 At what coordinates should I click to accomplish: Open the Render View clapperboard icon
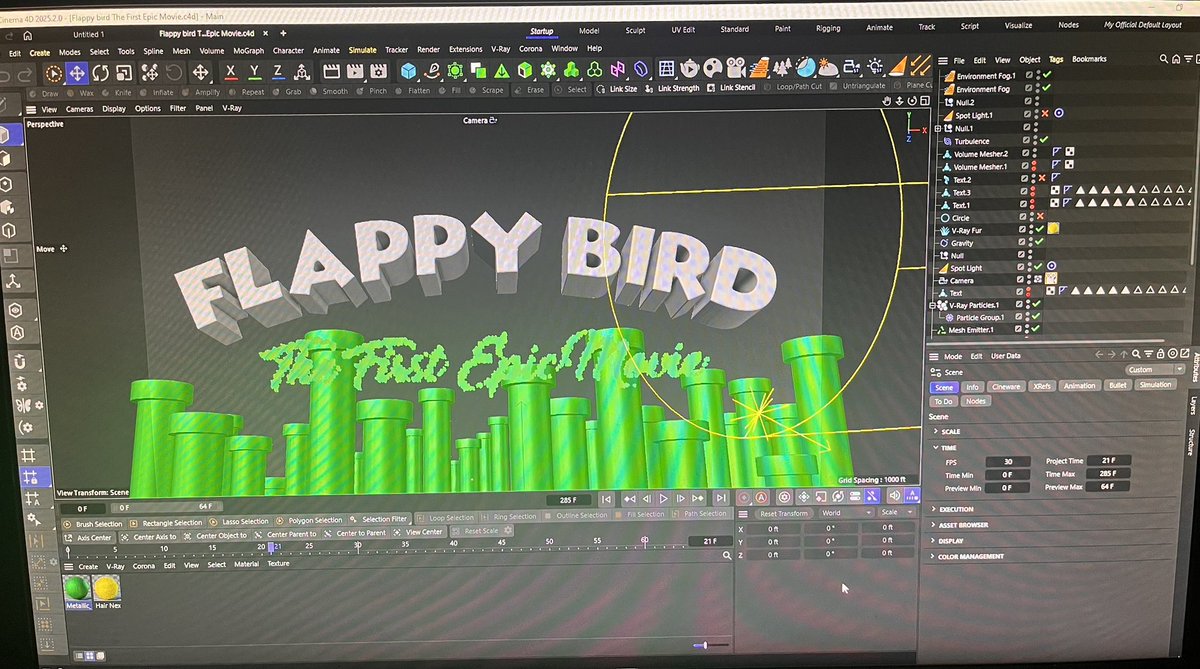pos(330,71)
